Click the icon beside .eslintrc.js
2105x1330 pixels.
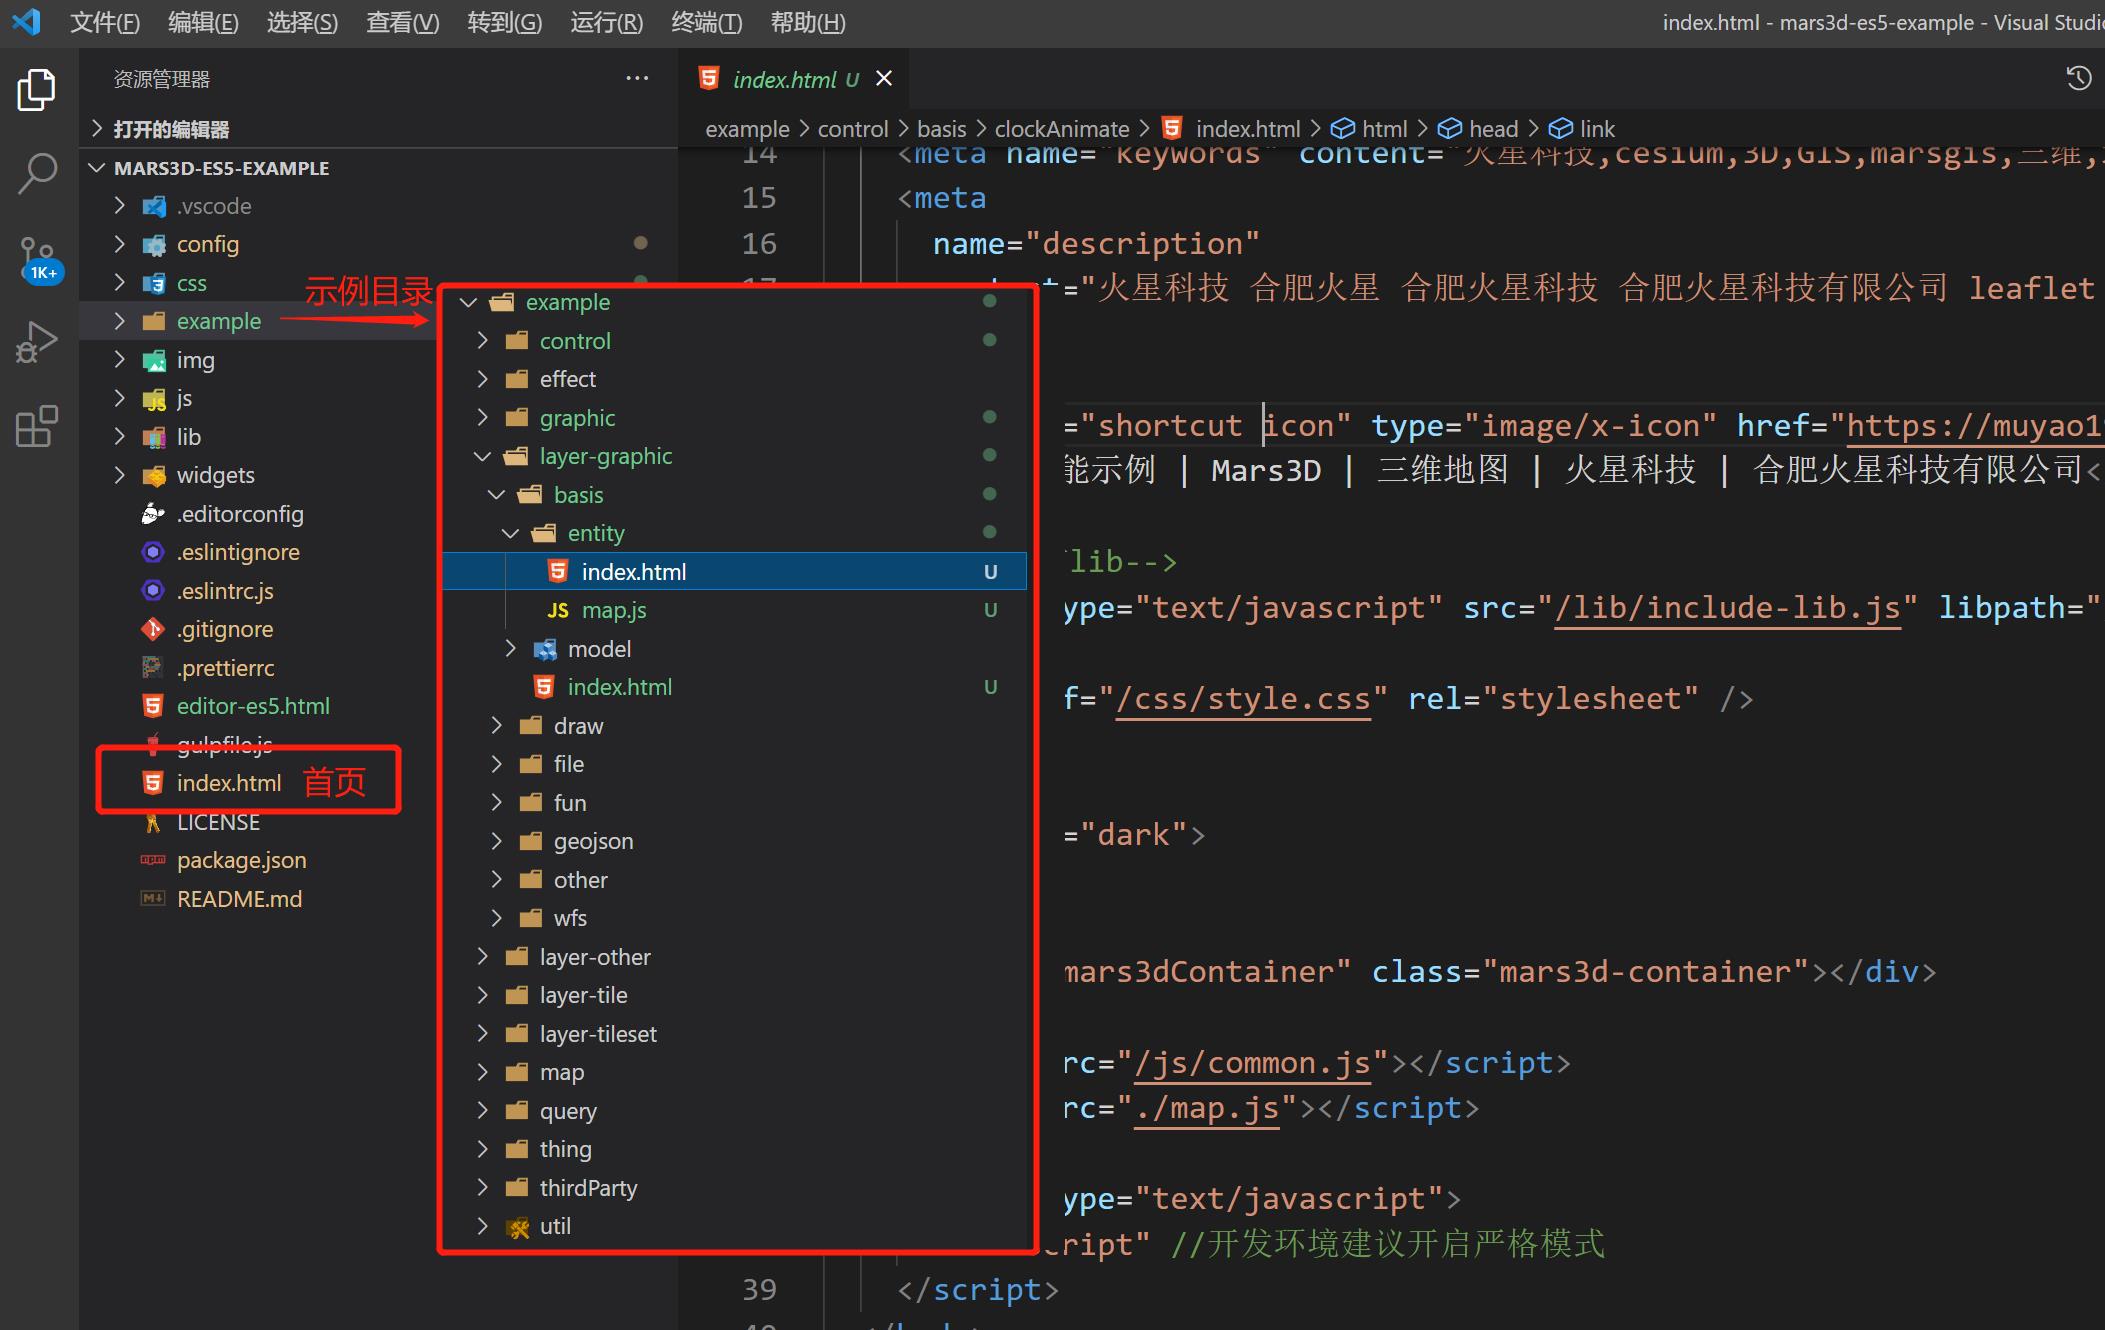click(x=153, y=591)
